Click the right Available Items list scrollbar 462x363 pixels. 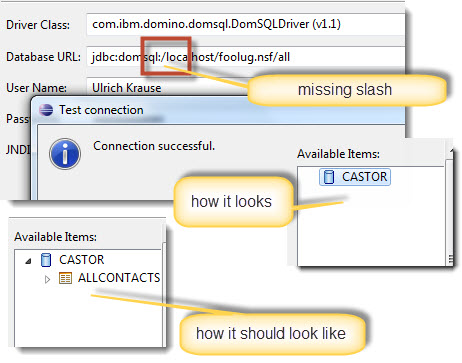(450, 207)
